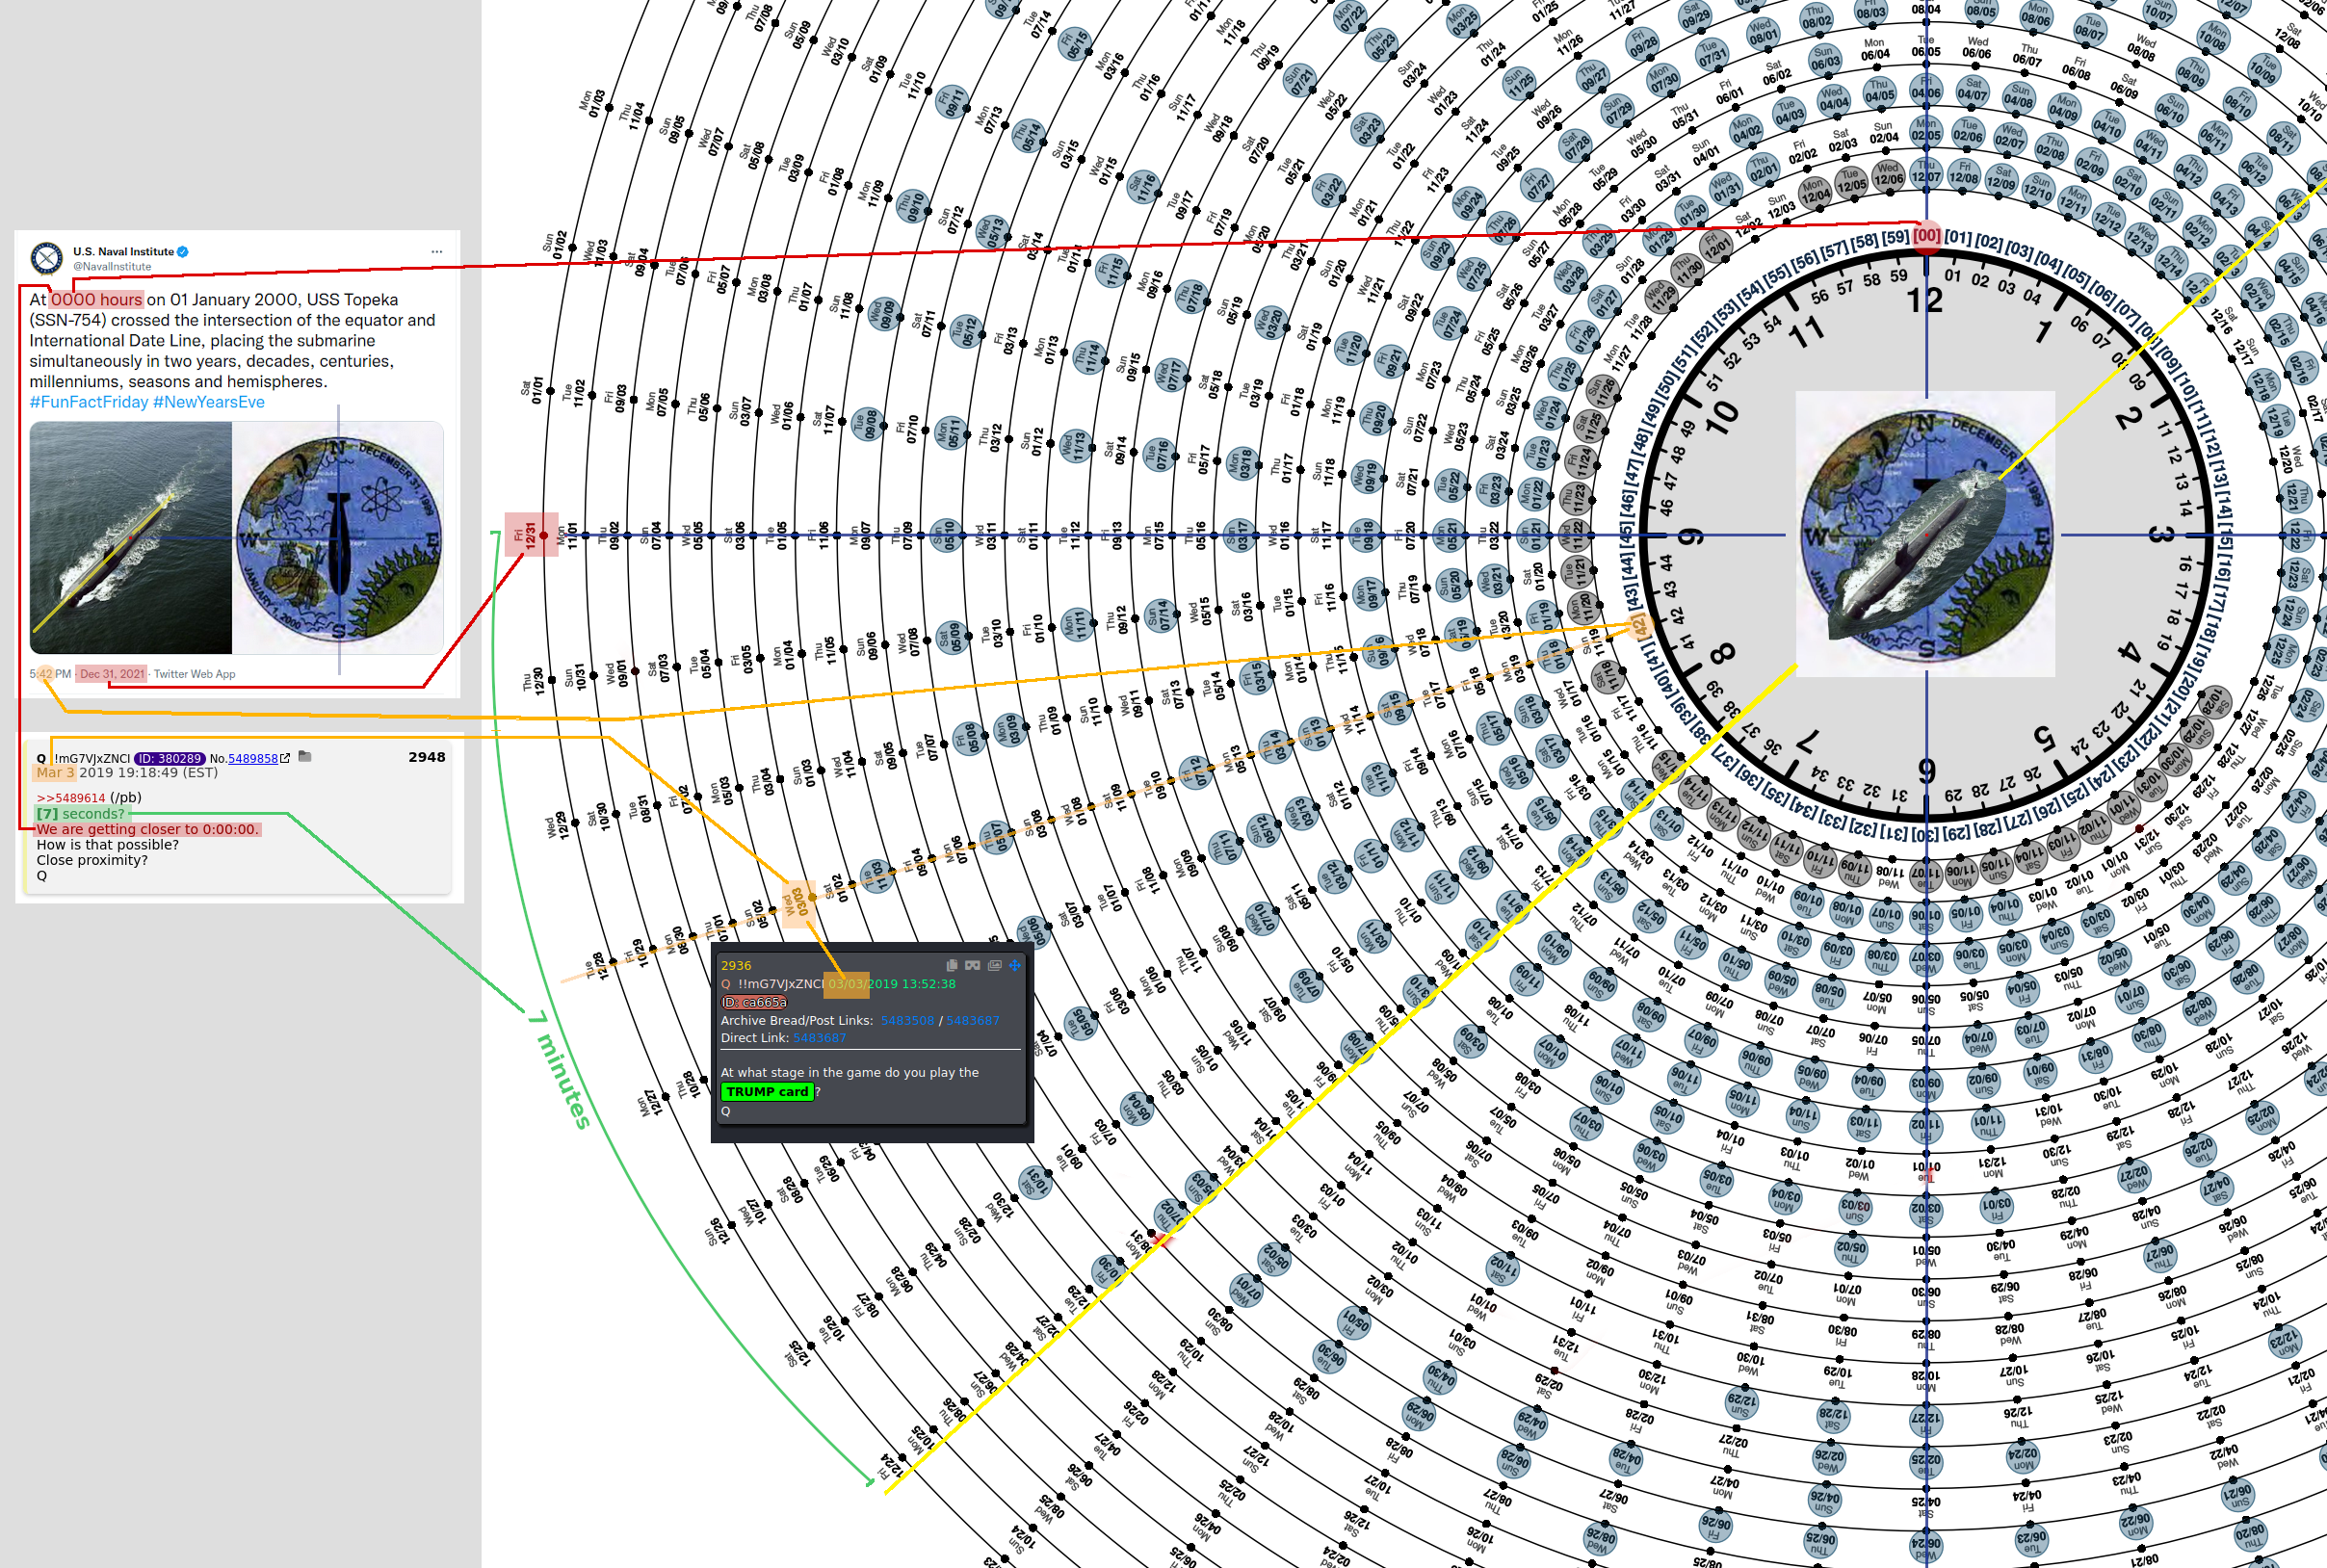Open the #NewYearsEve hashtag
Viewport: 2327px width, 1568px height.
209,402
